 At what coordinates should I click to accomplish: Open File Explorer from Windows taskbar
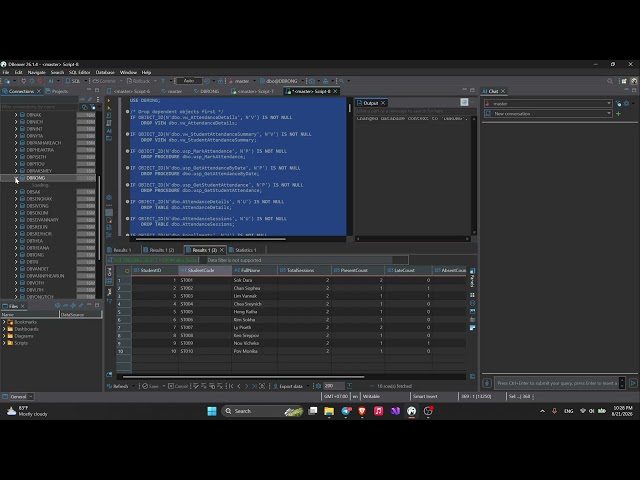pos(329,411)
